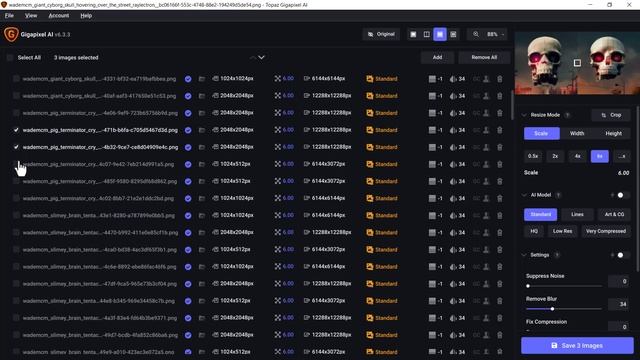Select the Low Res AI model

(562, 231)
